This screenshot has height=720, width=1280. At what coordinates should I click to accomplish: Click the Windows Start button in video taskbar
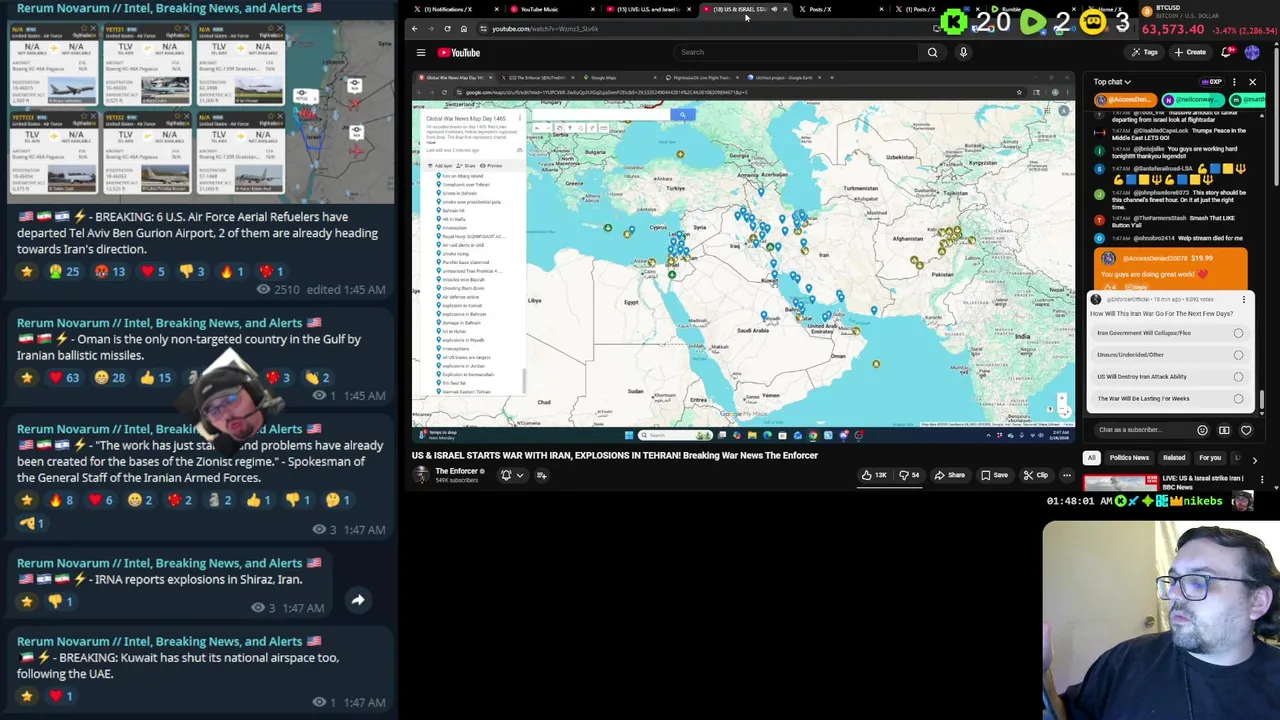628,435
